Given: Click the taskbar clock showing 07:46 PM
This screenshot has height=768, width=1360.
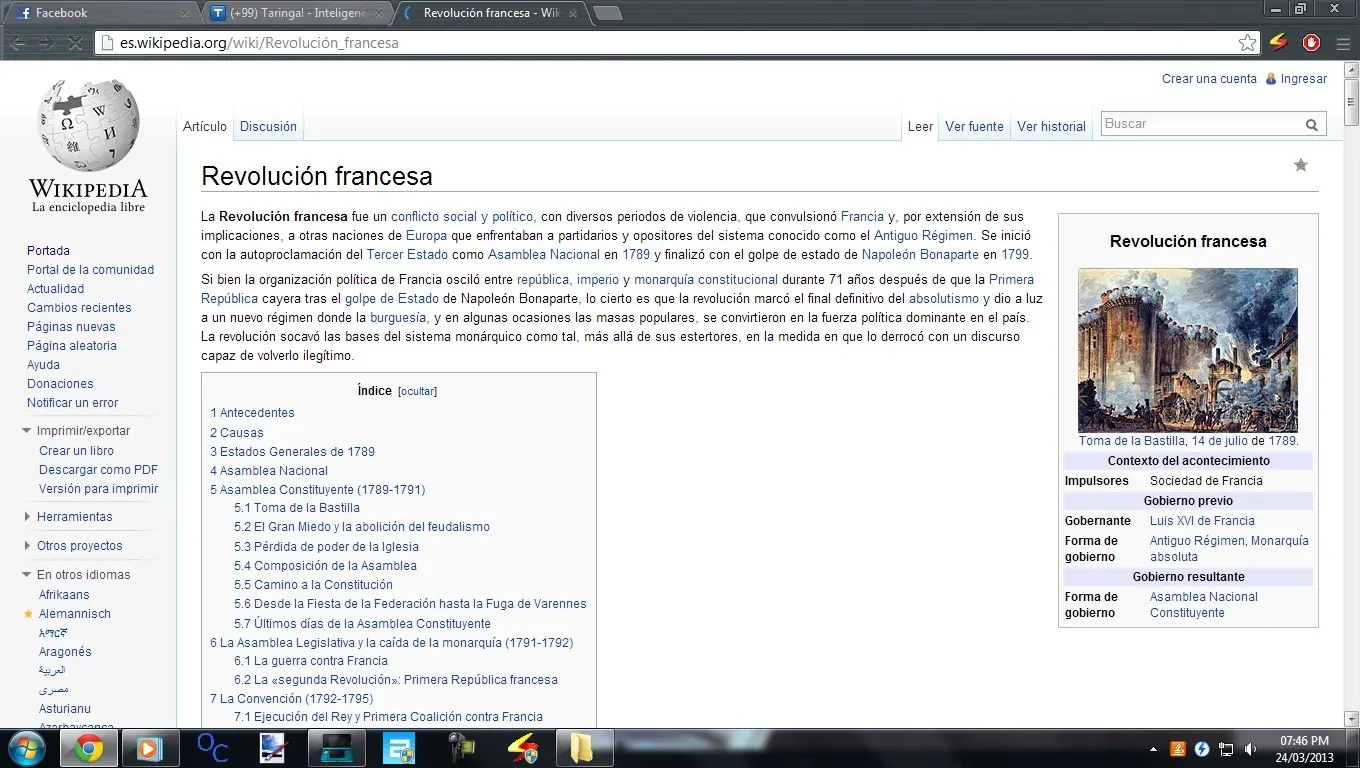Looking at the screenshot, I should pyautogui.click(x=1304, y=748).
